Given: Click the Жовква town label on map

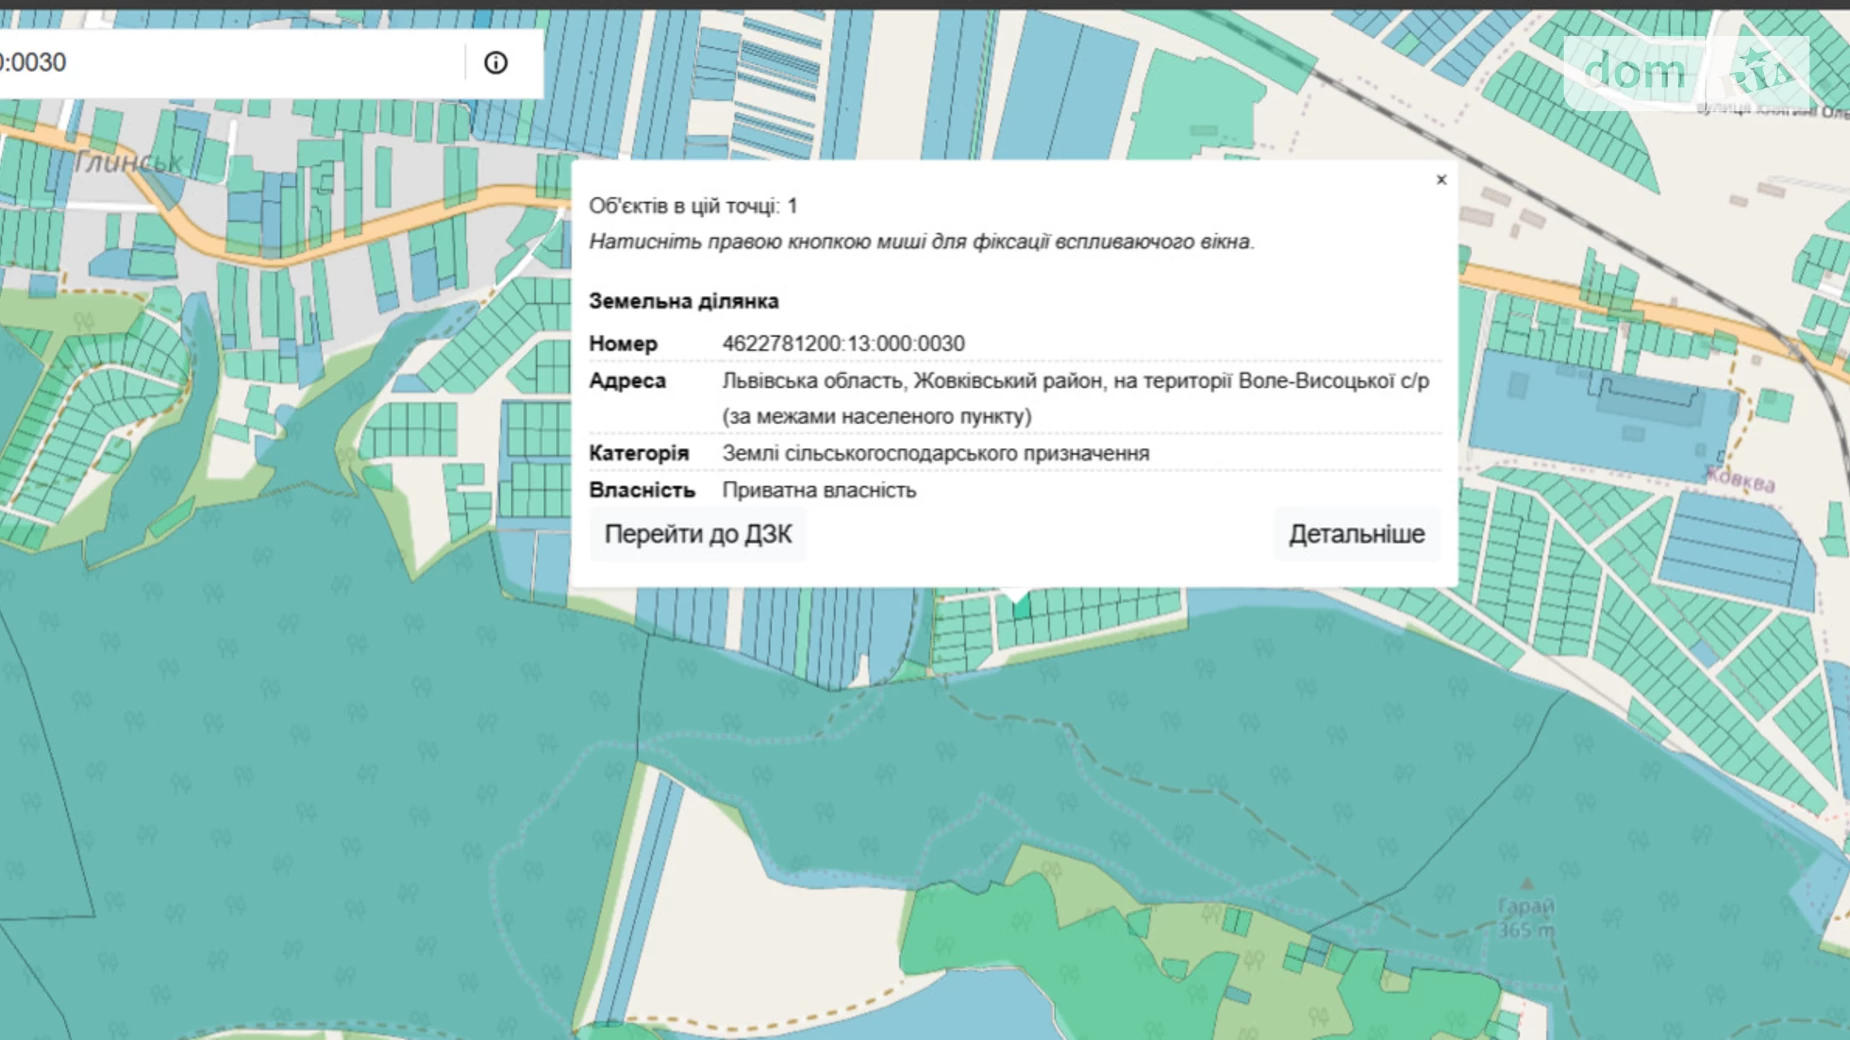Looking at the screenshot, I should tap(1740, 481).
